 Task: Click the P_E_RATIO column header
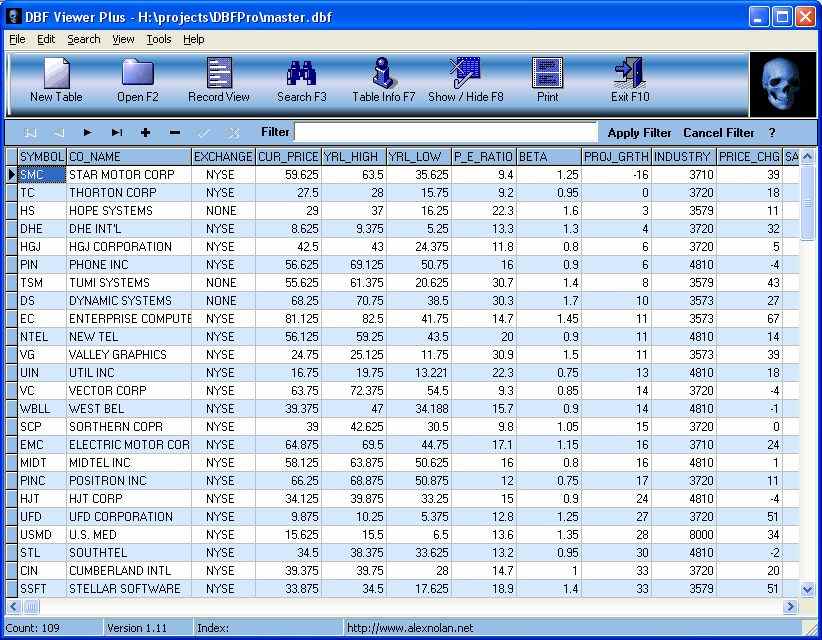pyautogui.click(x=484, y=157)
